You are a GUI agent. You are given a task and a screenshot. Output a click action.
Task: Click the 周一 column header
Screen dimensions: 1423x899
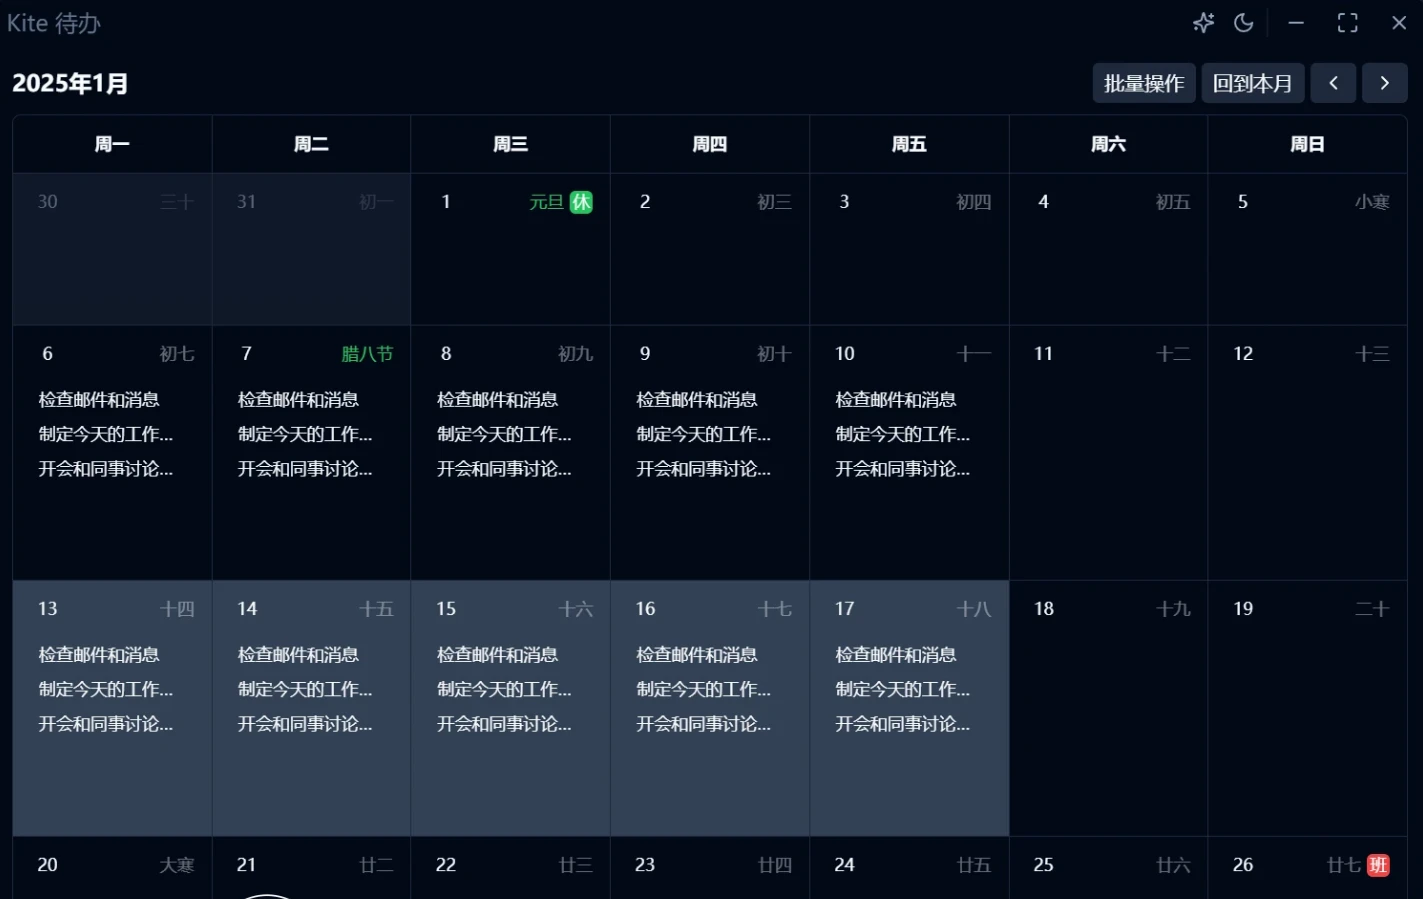tap(112, 144)
